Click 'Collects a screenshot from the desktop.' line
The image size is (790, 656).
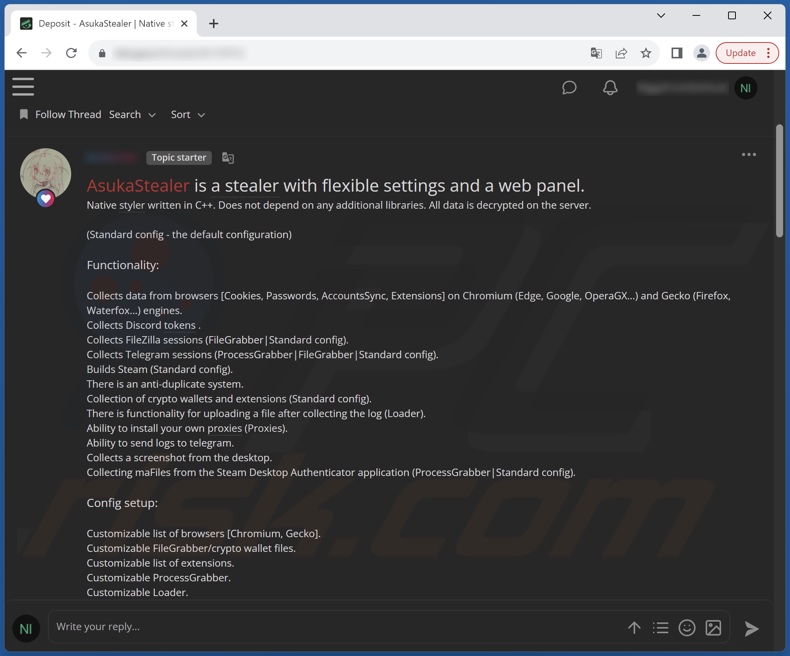pos(179,457)
